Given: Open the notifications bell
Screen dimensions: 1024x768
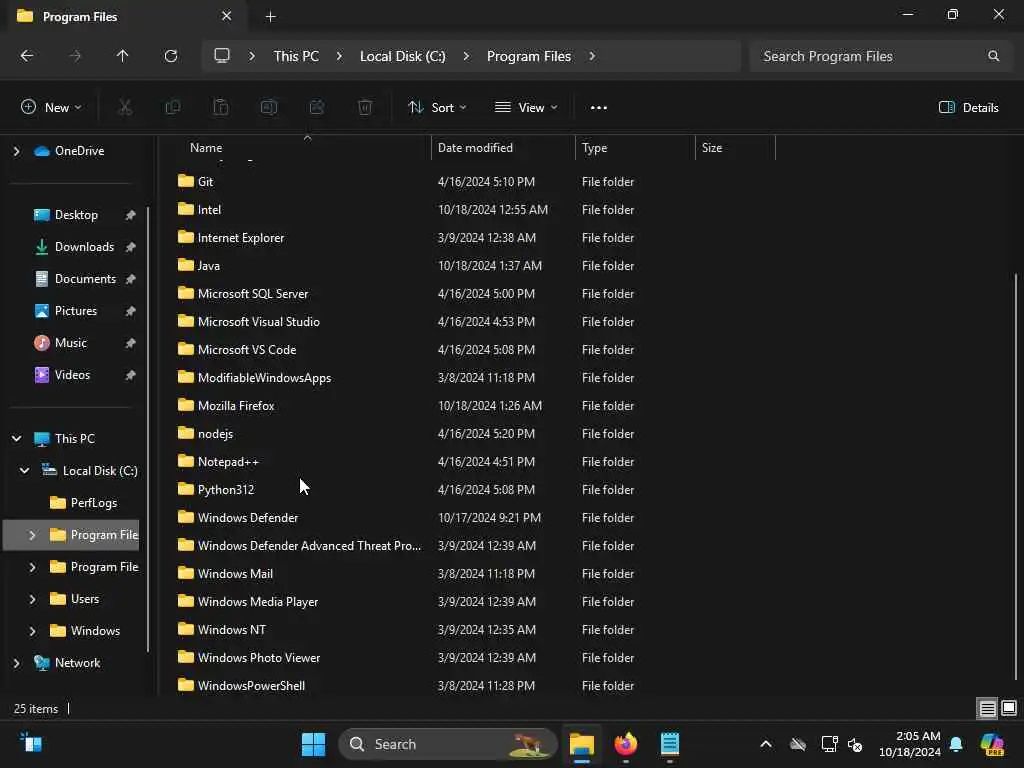Looking at the screenshot, I should 956,744.
